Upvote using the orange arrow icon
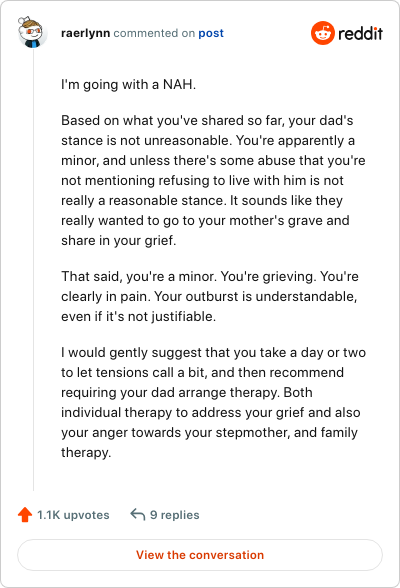Screen dimensions: 400x588 click(25, 514)
